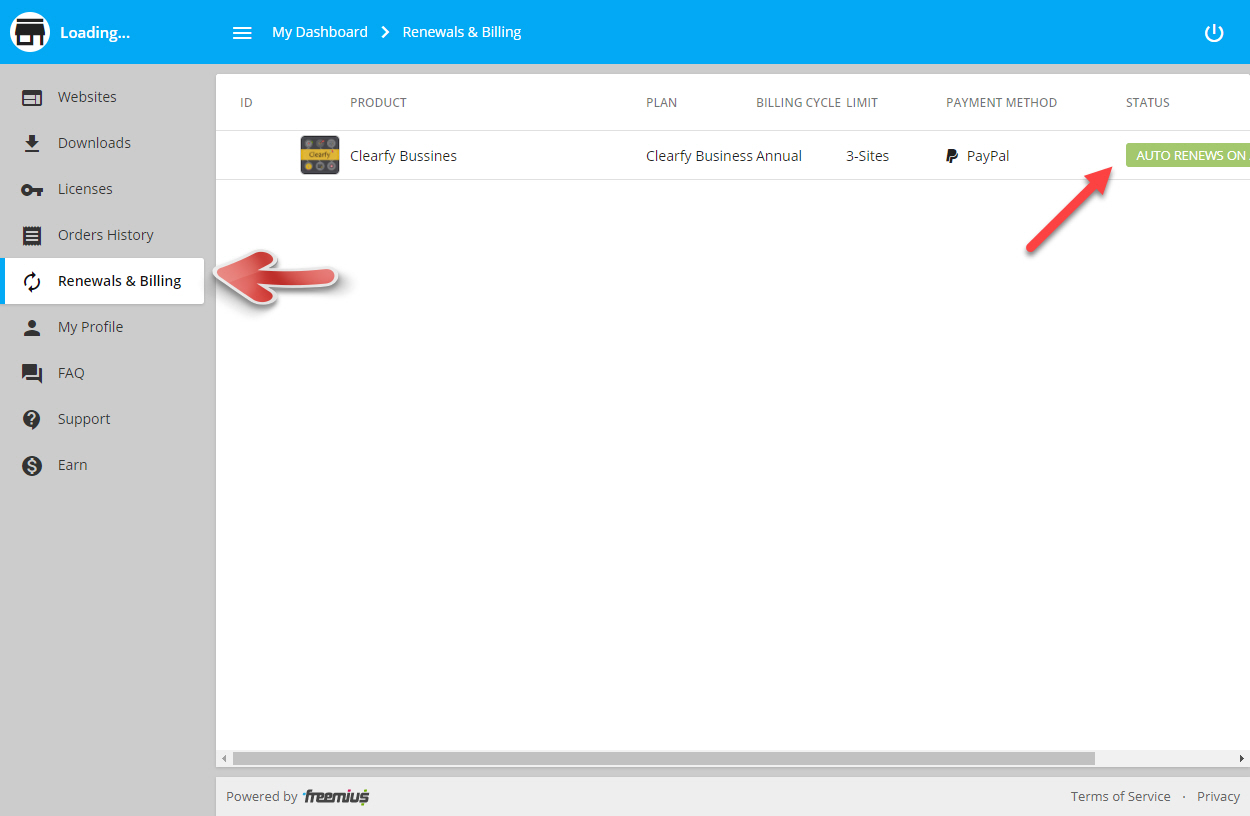Click the ID column header

point(246,102)
